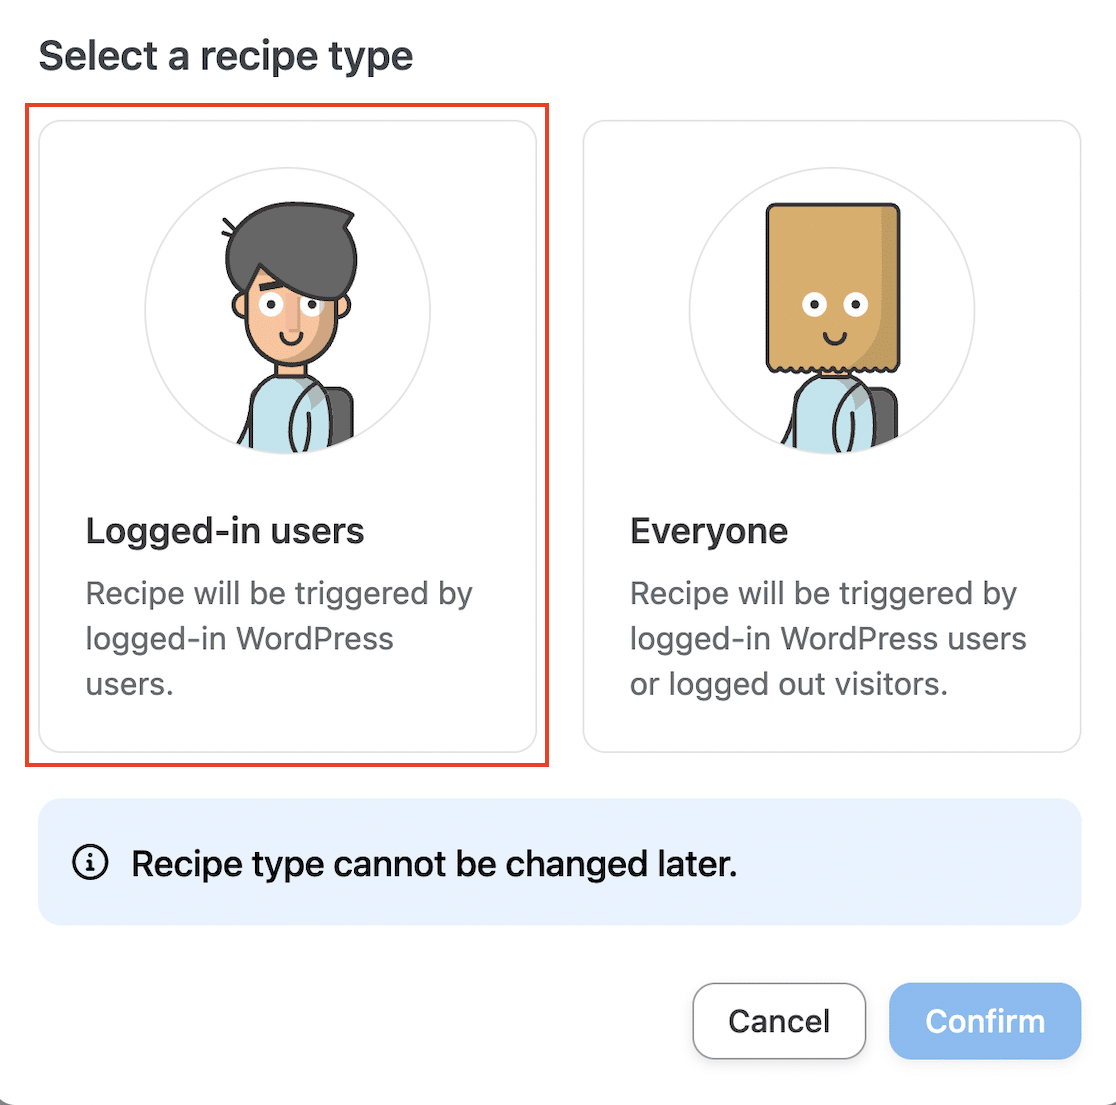Click the "Recipe type cannot be changed later" text
1116x1105 pixels.
[x=434, y=863]
